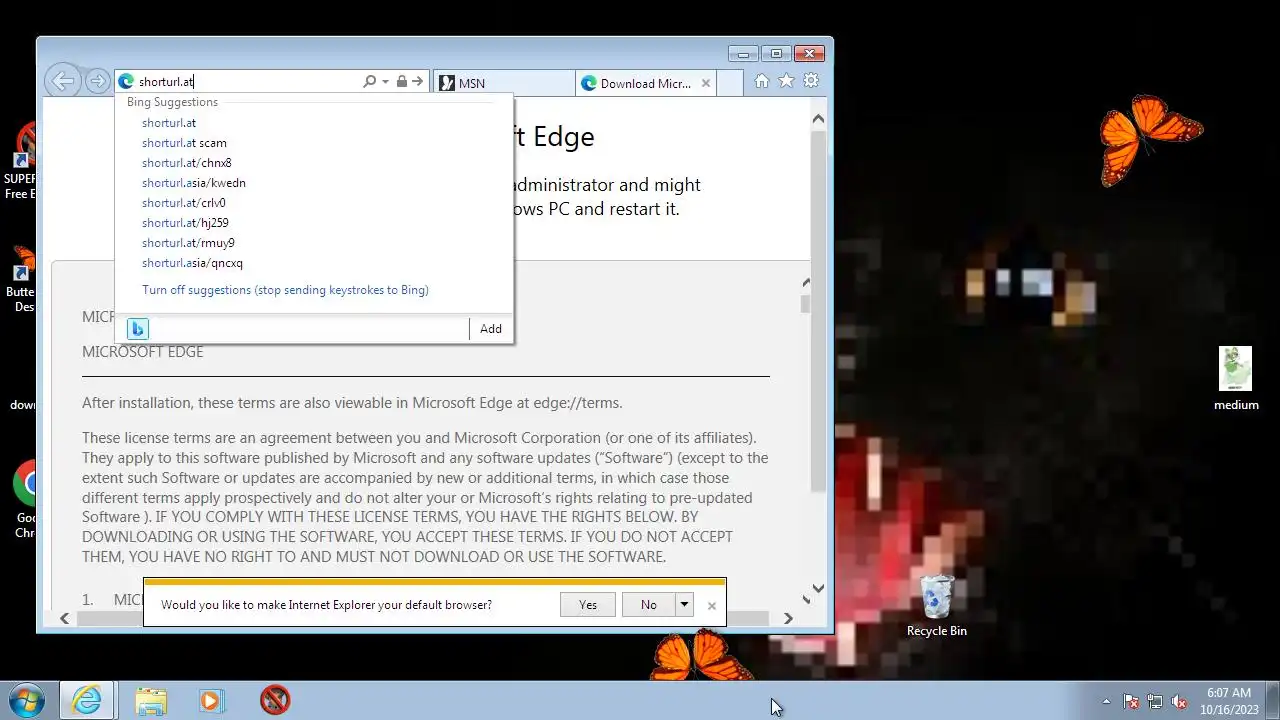The height and width of the screenshot is (720, 1280).
Task: Click Action Center flag tray icon
Action: [1131, 701]
